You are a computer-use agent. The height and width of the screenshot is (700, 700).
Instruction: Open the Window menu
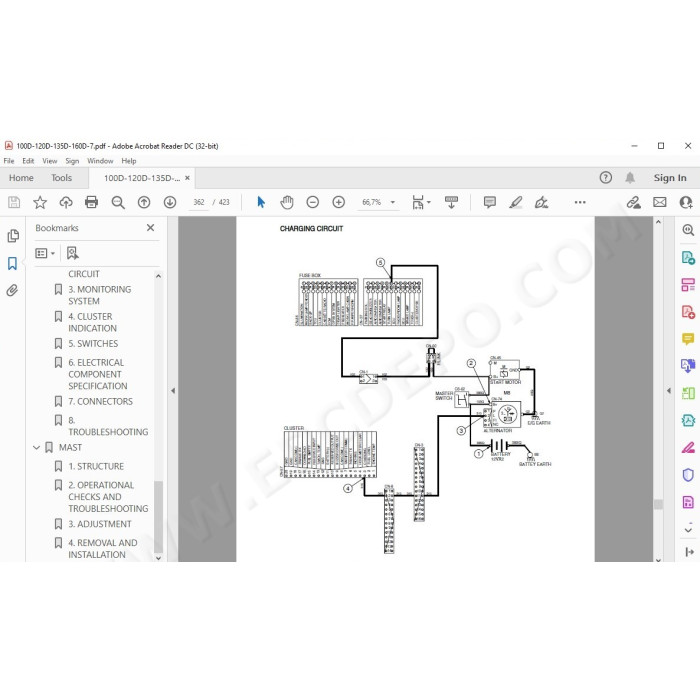tap(100, 161)
